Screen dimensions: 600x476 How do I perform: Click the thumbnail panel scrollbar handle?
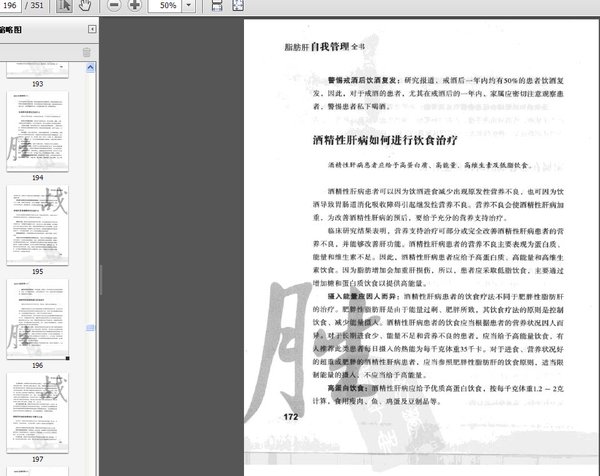pos(90,328)
